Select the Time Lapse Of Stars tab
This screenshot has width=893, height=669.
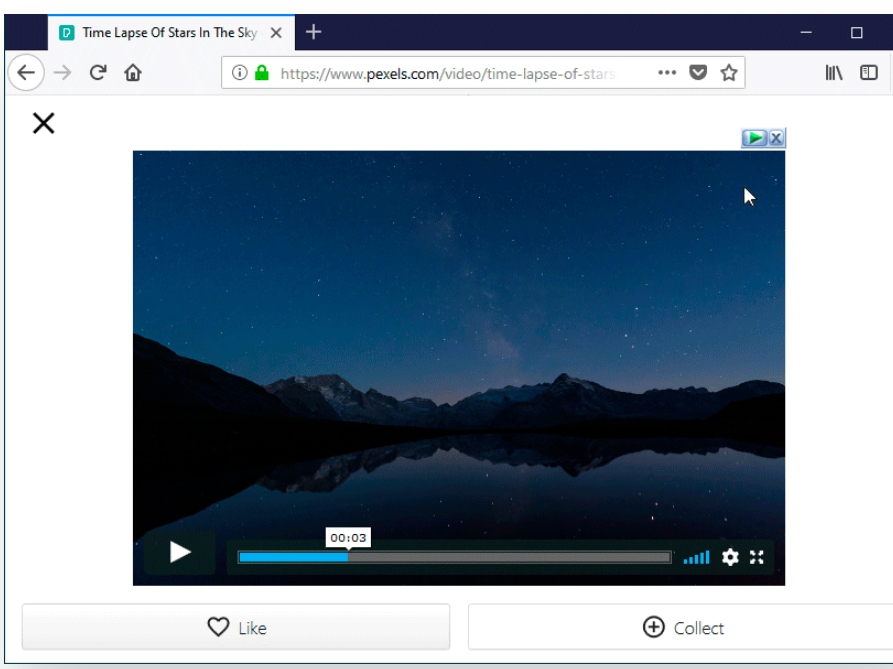tap(171, 32)
